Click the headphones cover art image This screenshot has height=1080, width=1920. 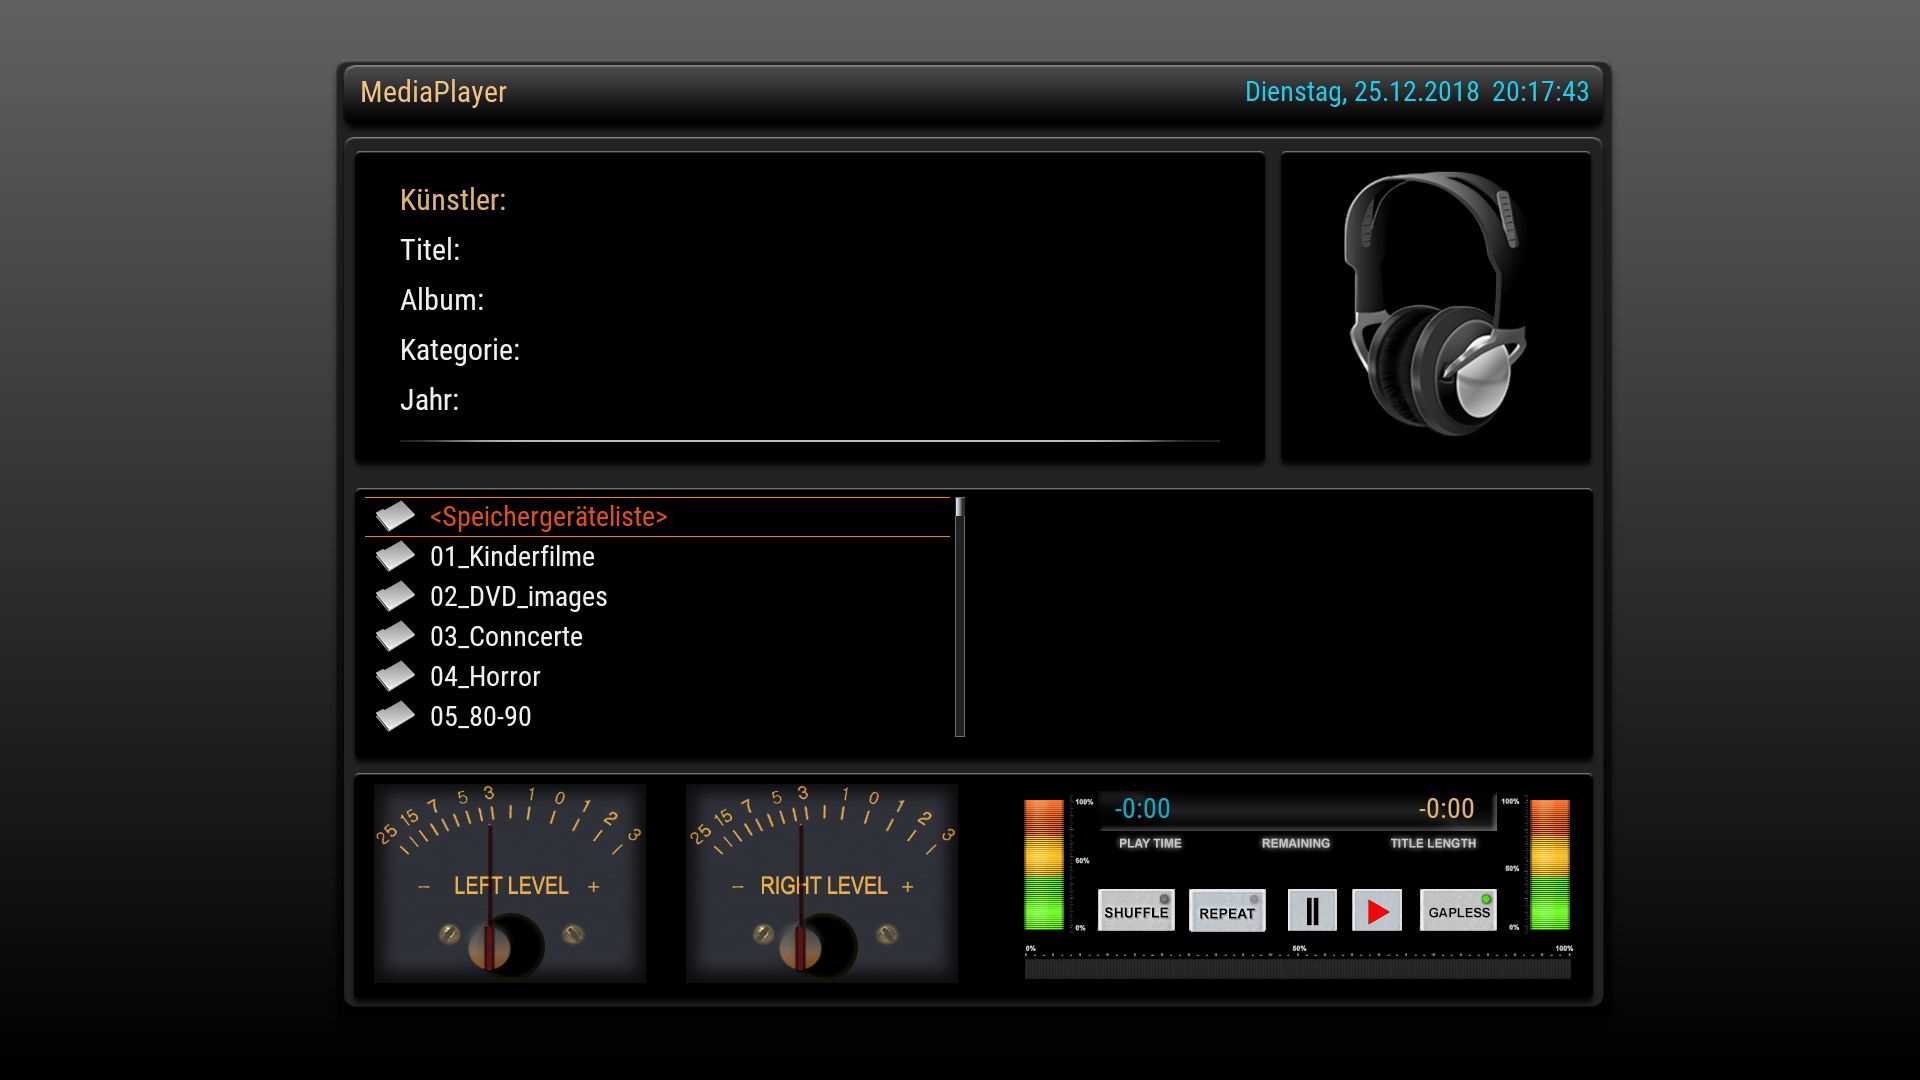(x=1435, y=306)
